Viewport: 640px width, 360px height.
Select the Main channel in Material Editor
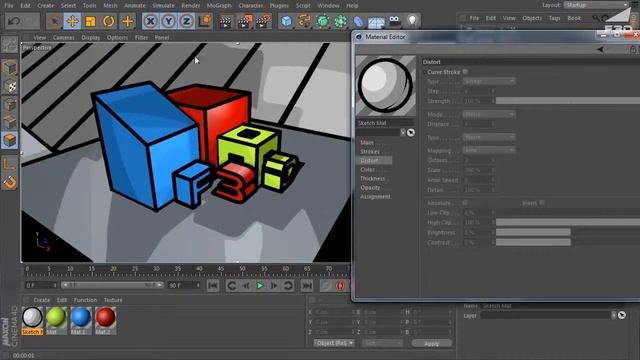[367, 142]
